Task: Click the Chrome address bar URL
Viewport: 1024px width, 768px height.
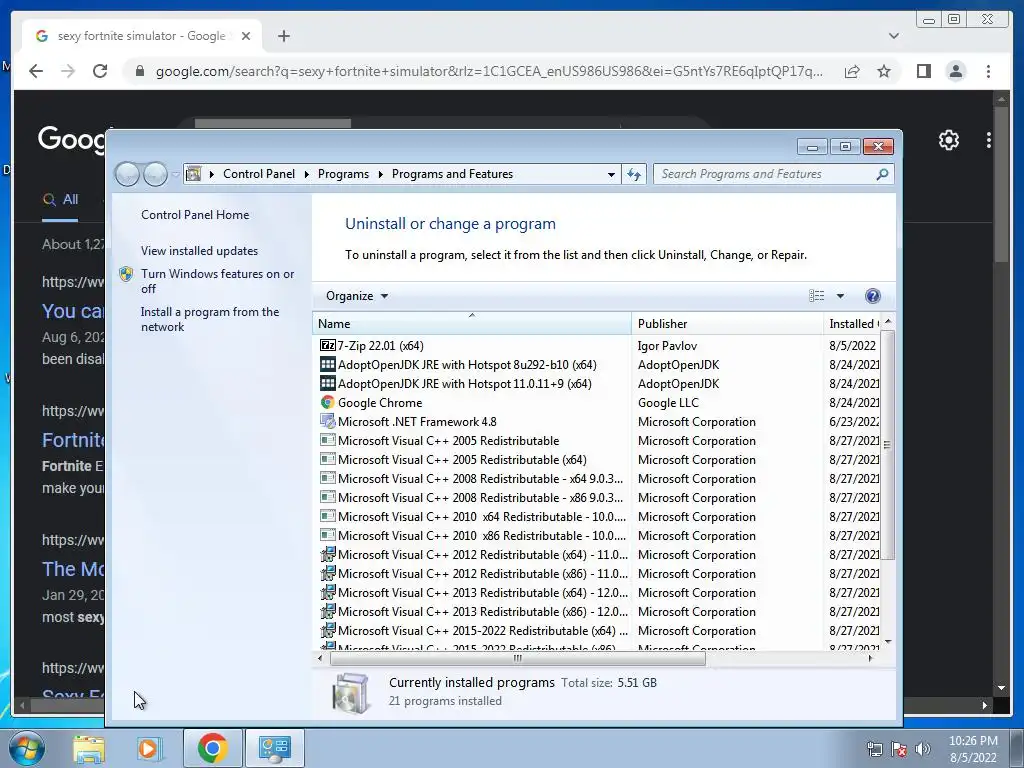Action: [x=488, y=71]
